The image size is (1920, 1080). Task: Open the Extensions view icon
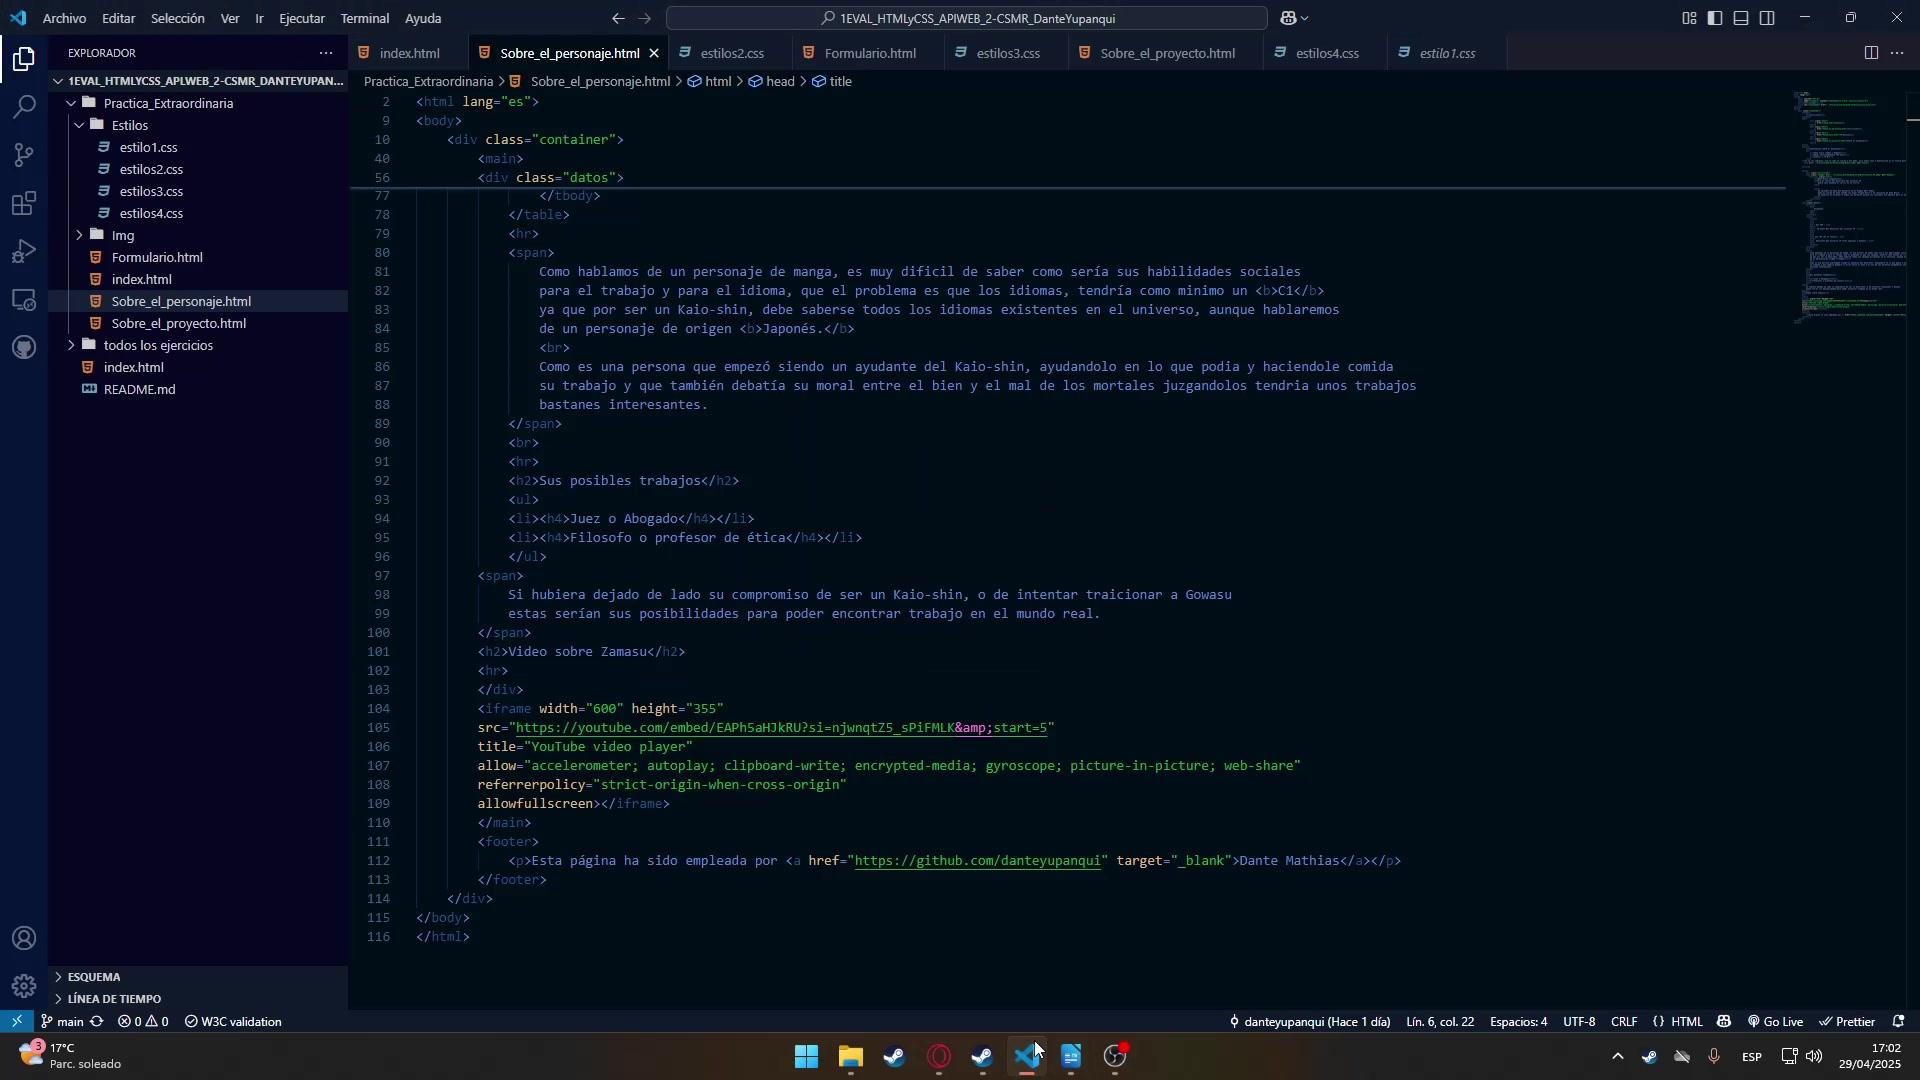pyautogui.click(x=24, y=204)
